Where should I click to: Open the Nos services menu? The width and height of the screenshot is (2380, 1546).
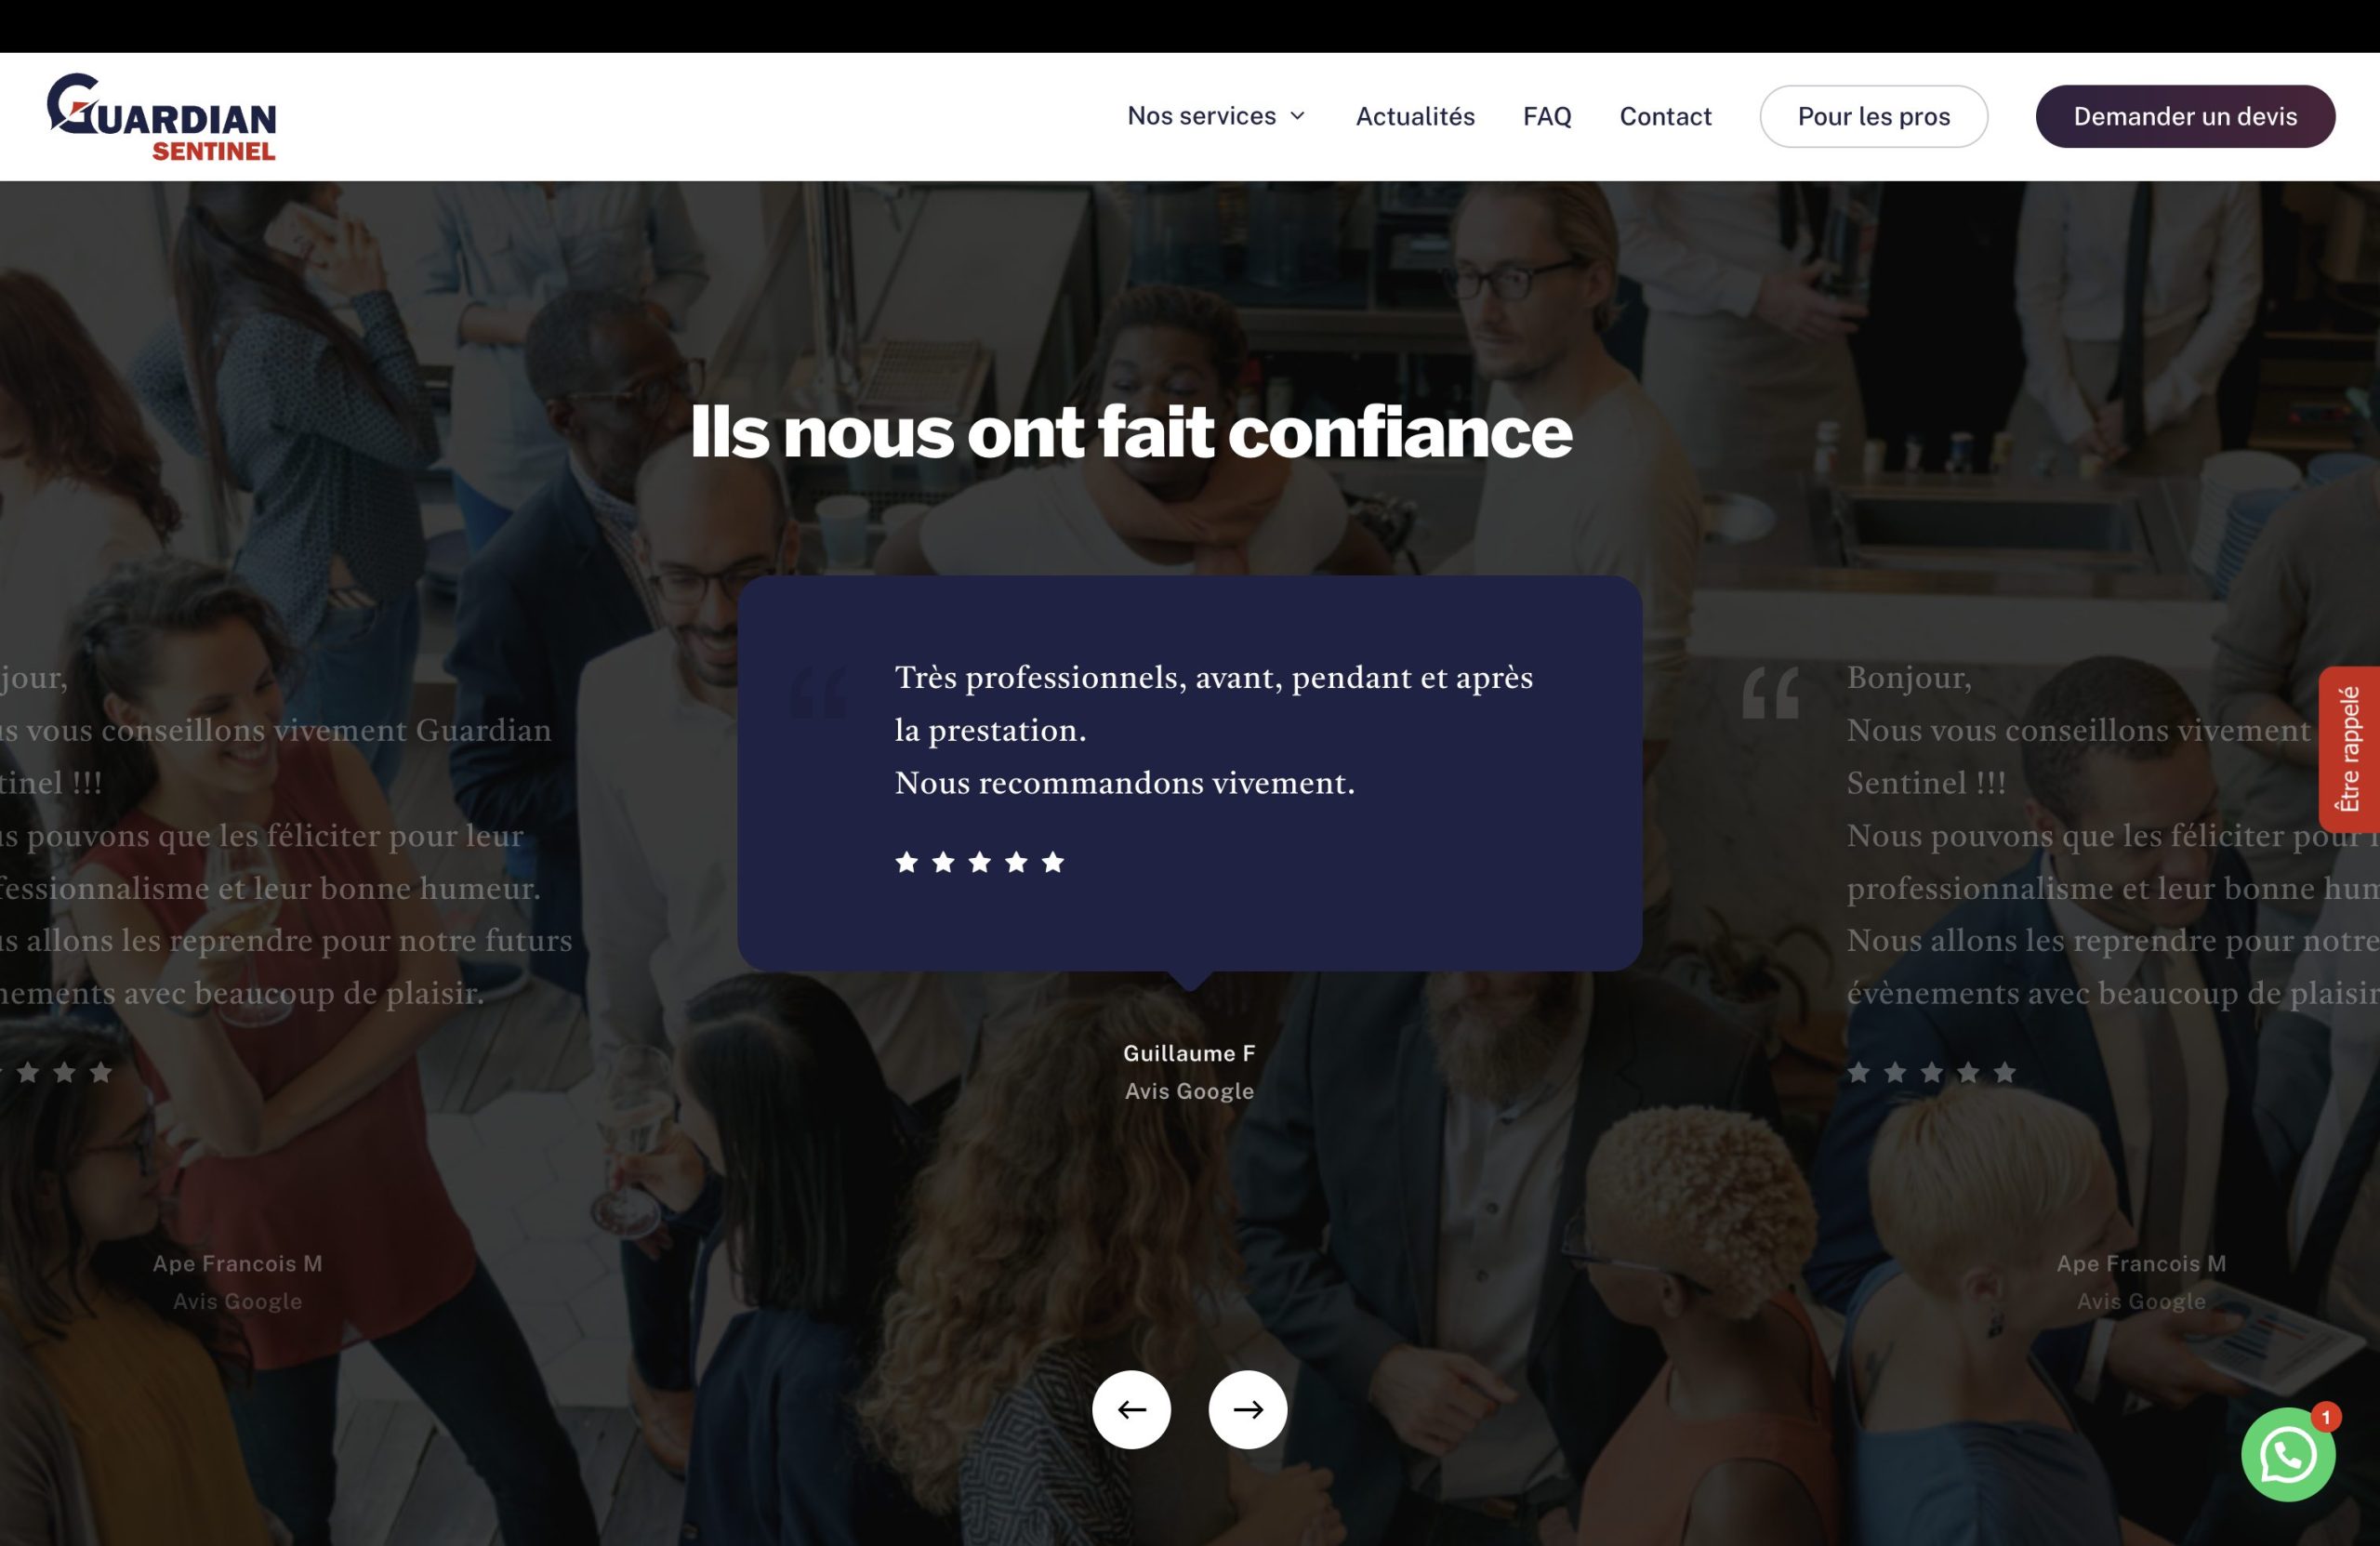pyautogui.click(x=1201, y=116)
